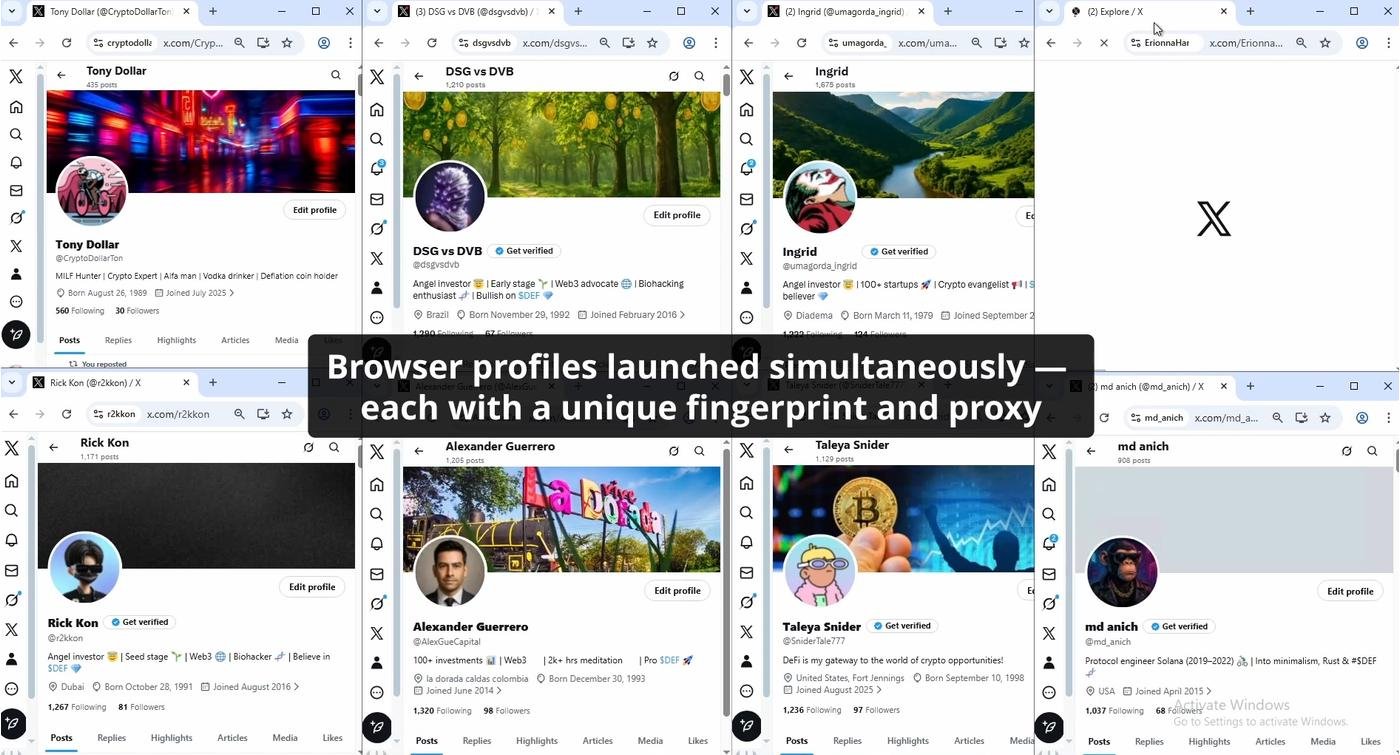
Task: Open Grok icon beside Rick Kon header
Action: pos(308,447)
